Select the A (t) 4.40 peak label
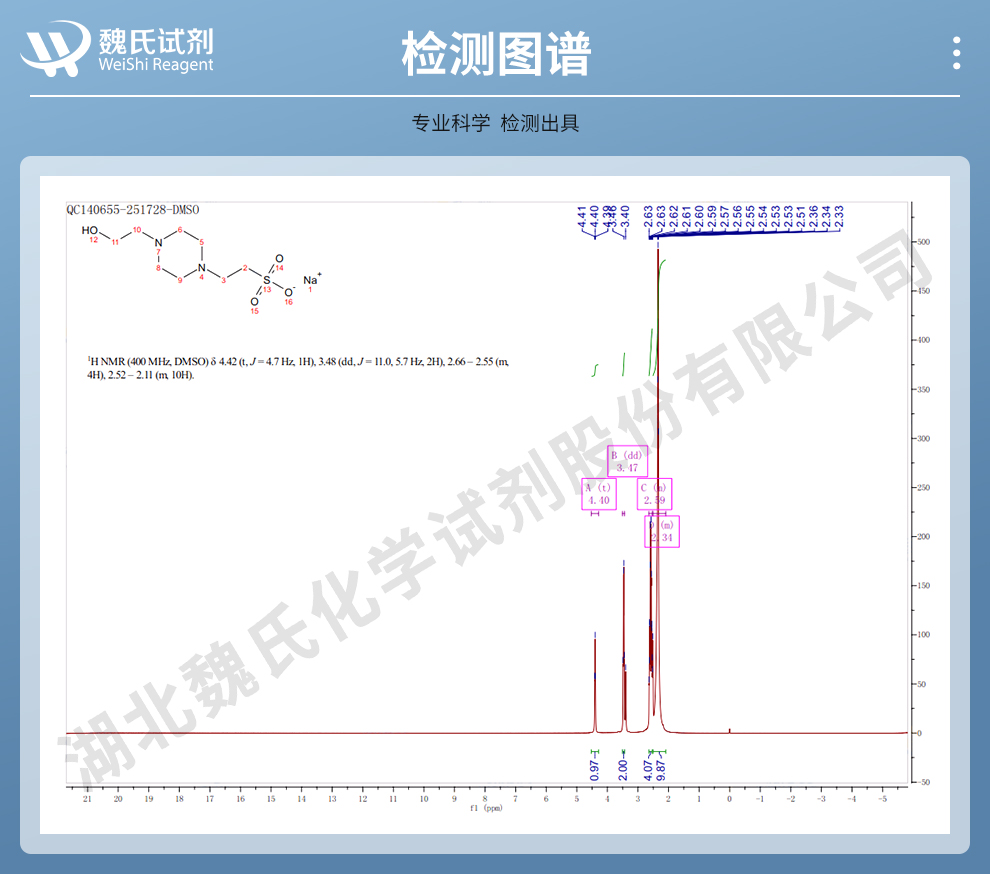 pyautogui.click(x=599, y=494)
